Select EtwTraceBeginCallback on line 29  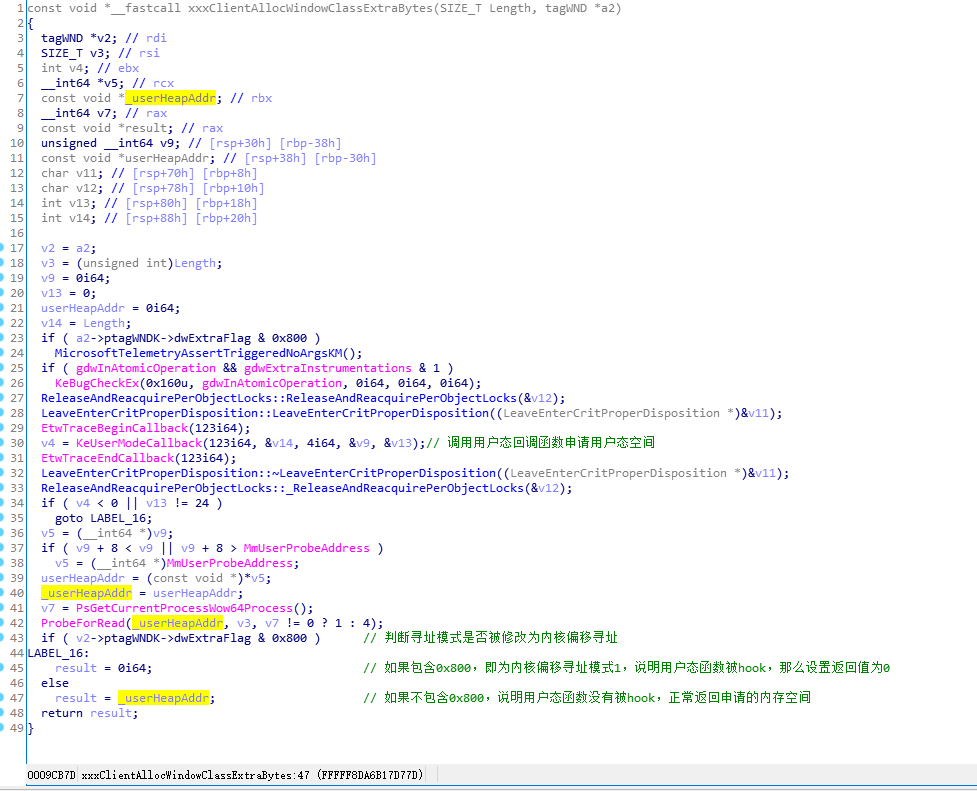114,428
